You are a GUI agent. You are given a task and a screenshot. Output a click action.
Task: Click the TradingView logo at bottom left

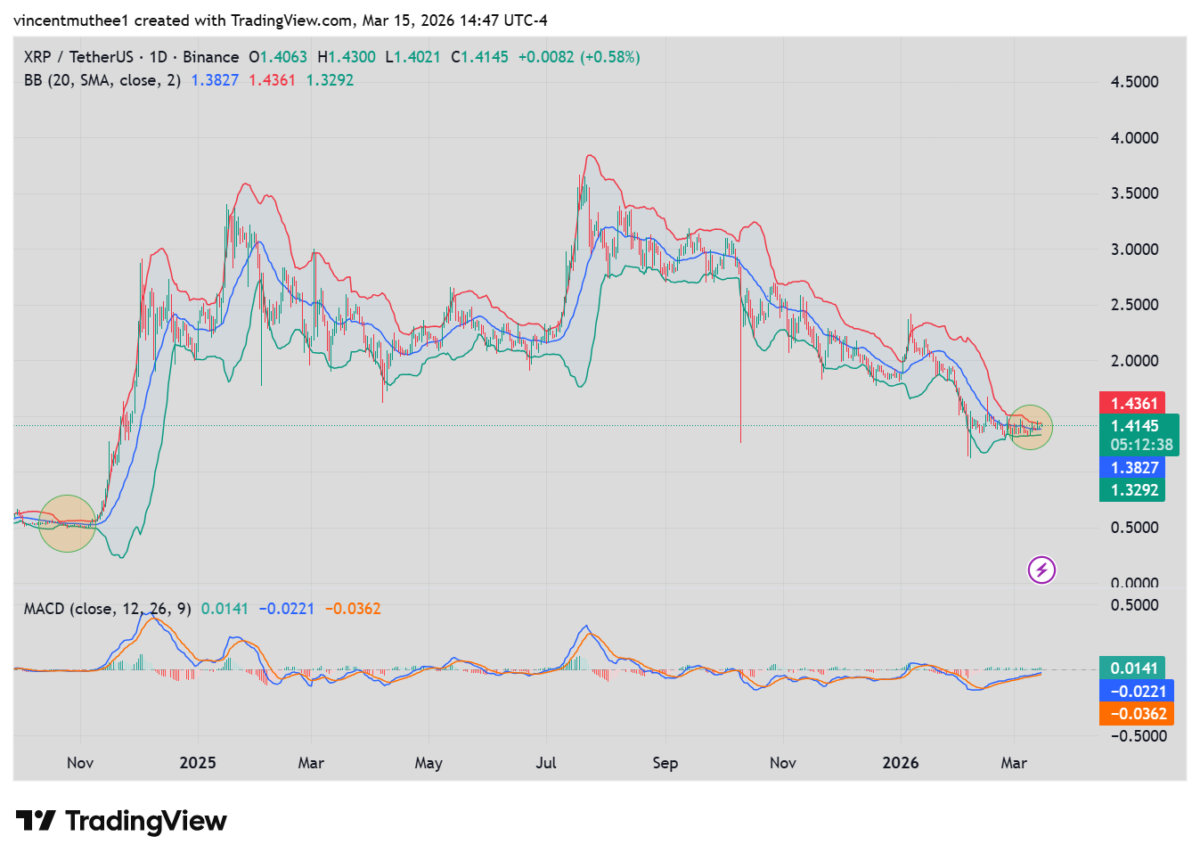point(121,822)
